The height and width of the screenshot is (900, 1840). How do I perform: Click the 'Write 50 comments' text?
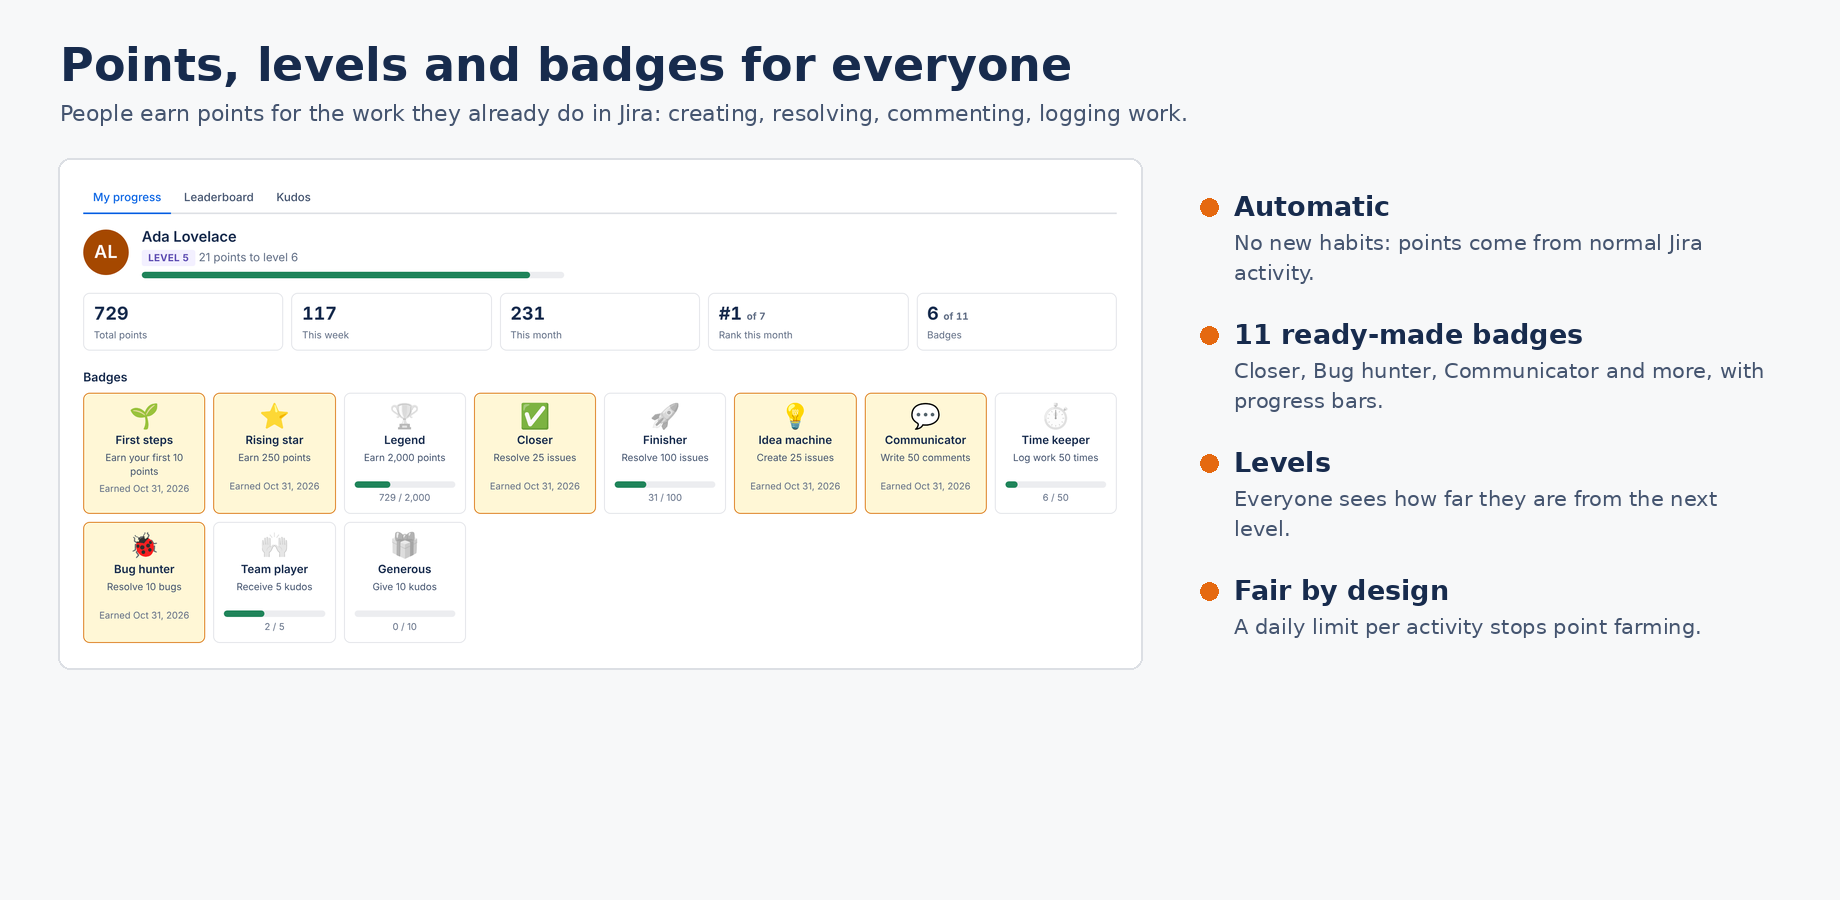coord(925,458)
